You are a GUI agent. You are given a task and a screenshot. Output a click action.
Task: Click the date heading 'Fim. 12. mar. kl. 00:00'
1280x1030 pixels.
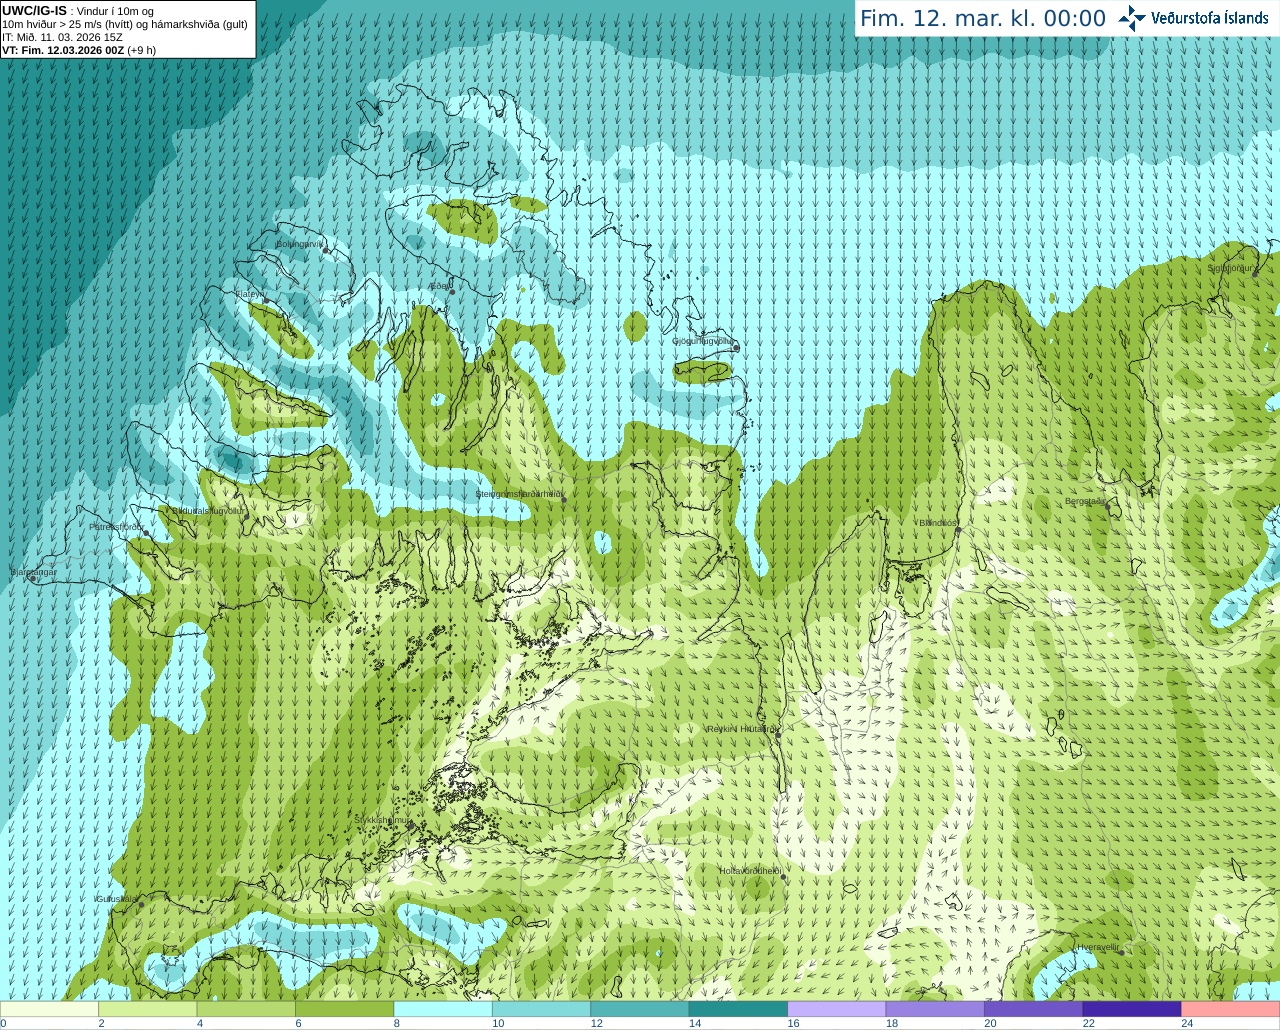(x=983, y=18)
